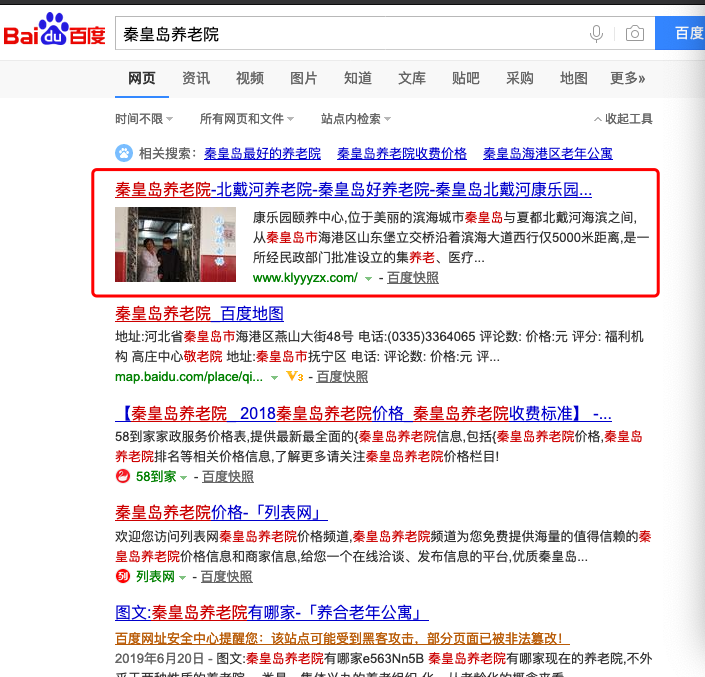Collapse tools via 收起工具 arrow

[598, 119]
